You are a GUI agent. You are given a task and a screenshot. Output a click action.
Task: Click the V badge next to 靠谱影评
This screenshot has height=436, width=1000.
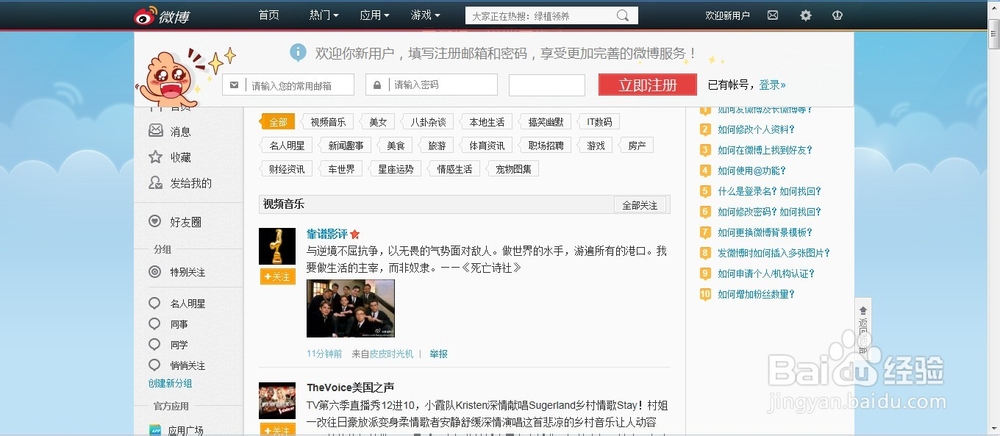point(355,234)
